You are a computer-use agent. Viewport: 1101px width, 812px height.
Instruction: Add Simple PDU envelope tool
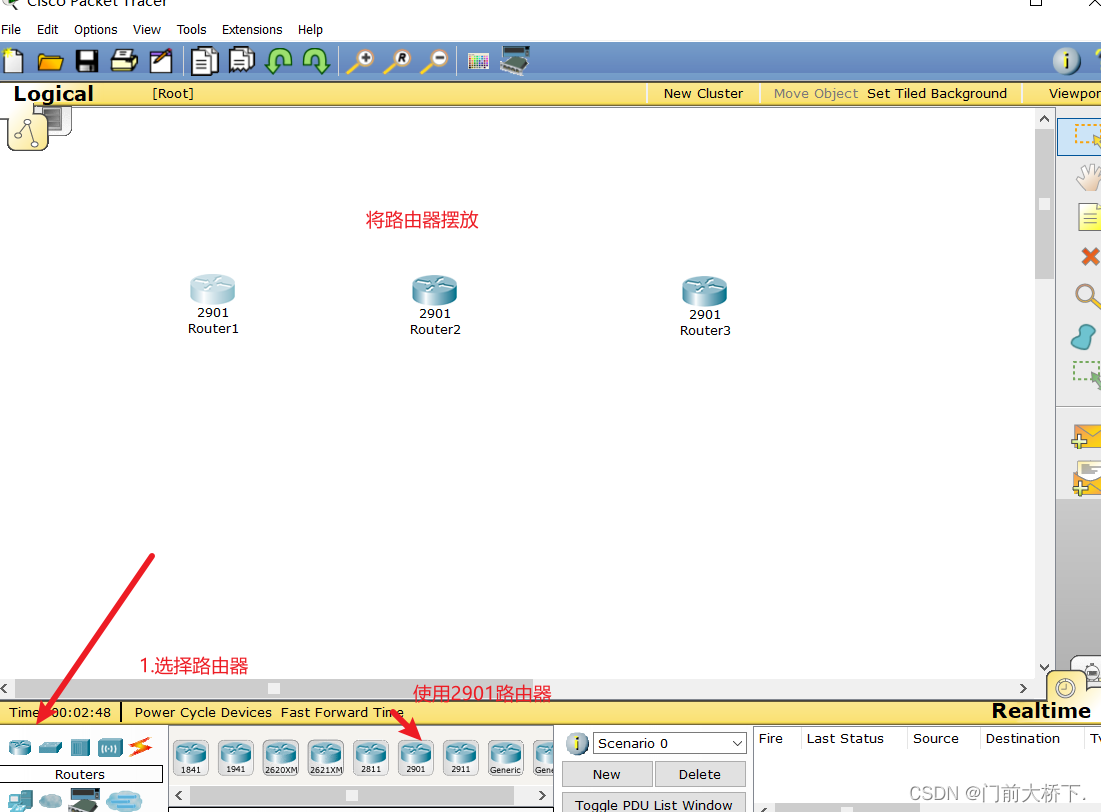1086,437
